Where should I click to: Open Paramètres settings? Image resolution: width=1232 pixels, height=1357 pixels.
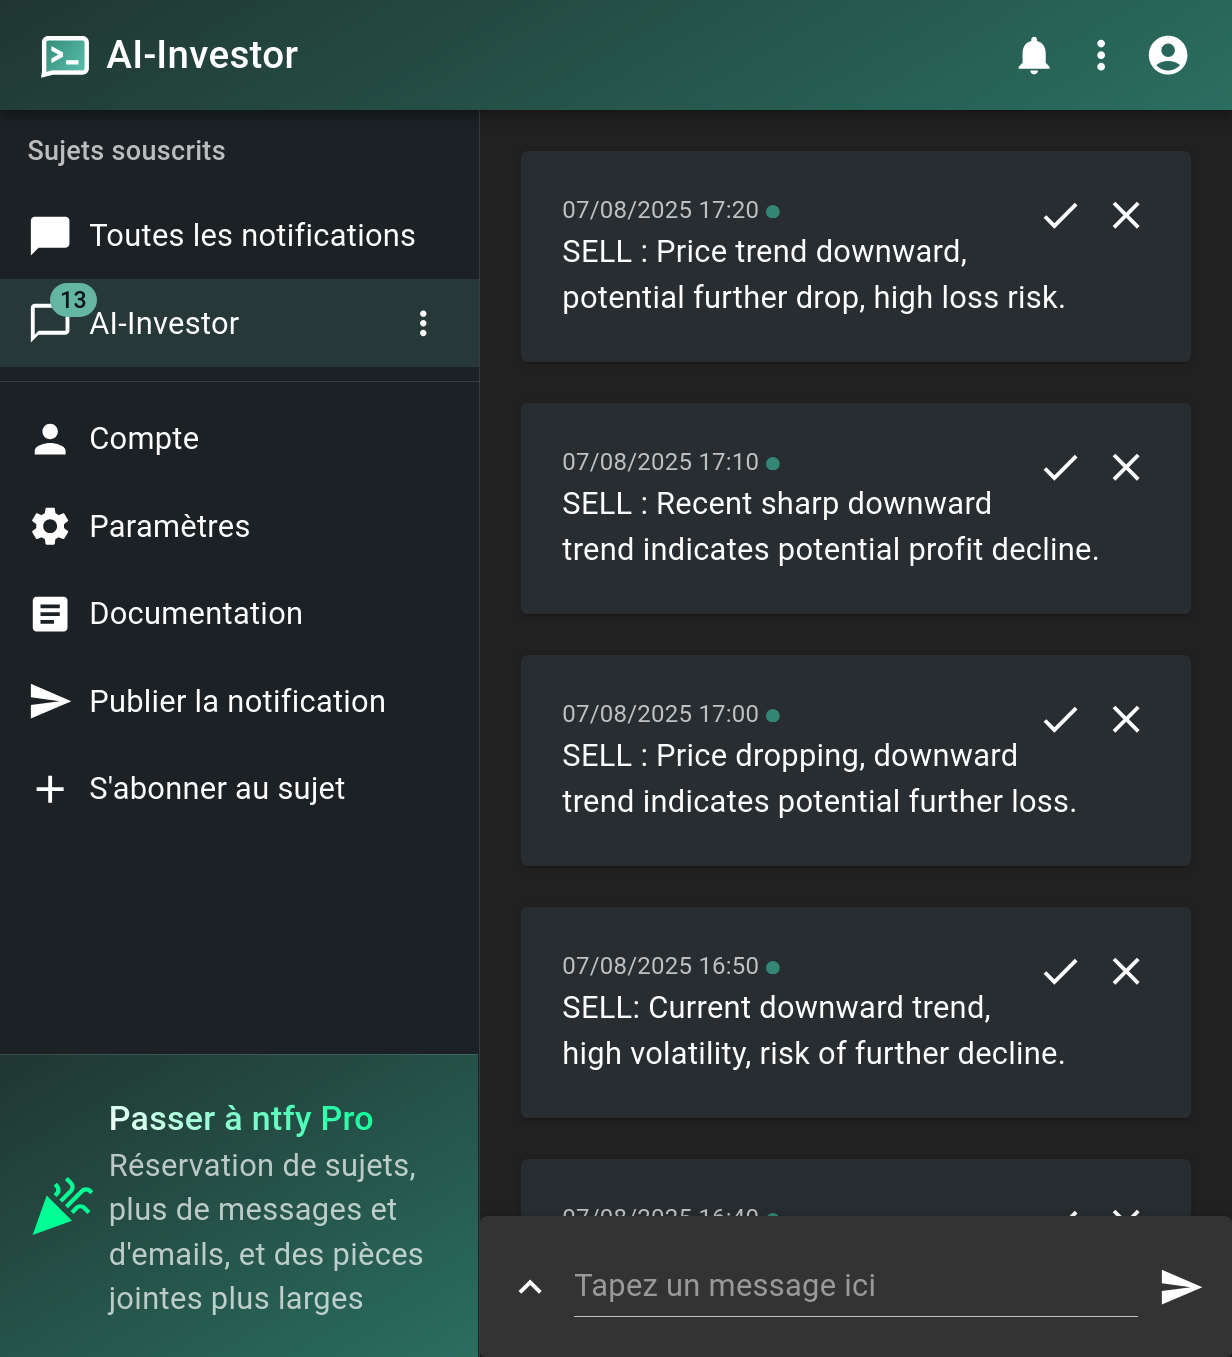[169, 526]
